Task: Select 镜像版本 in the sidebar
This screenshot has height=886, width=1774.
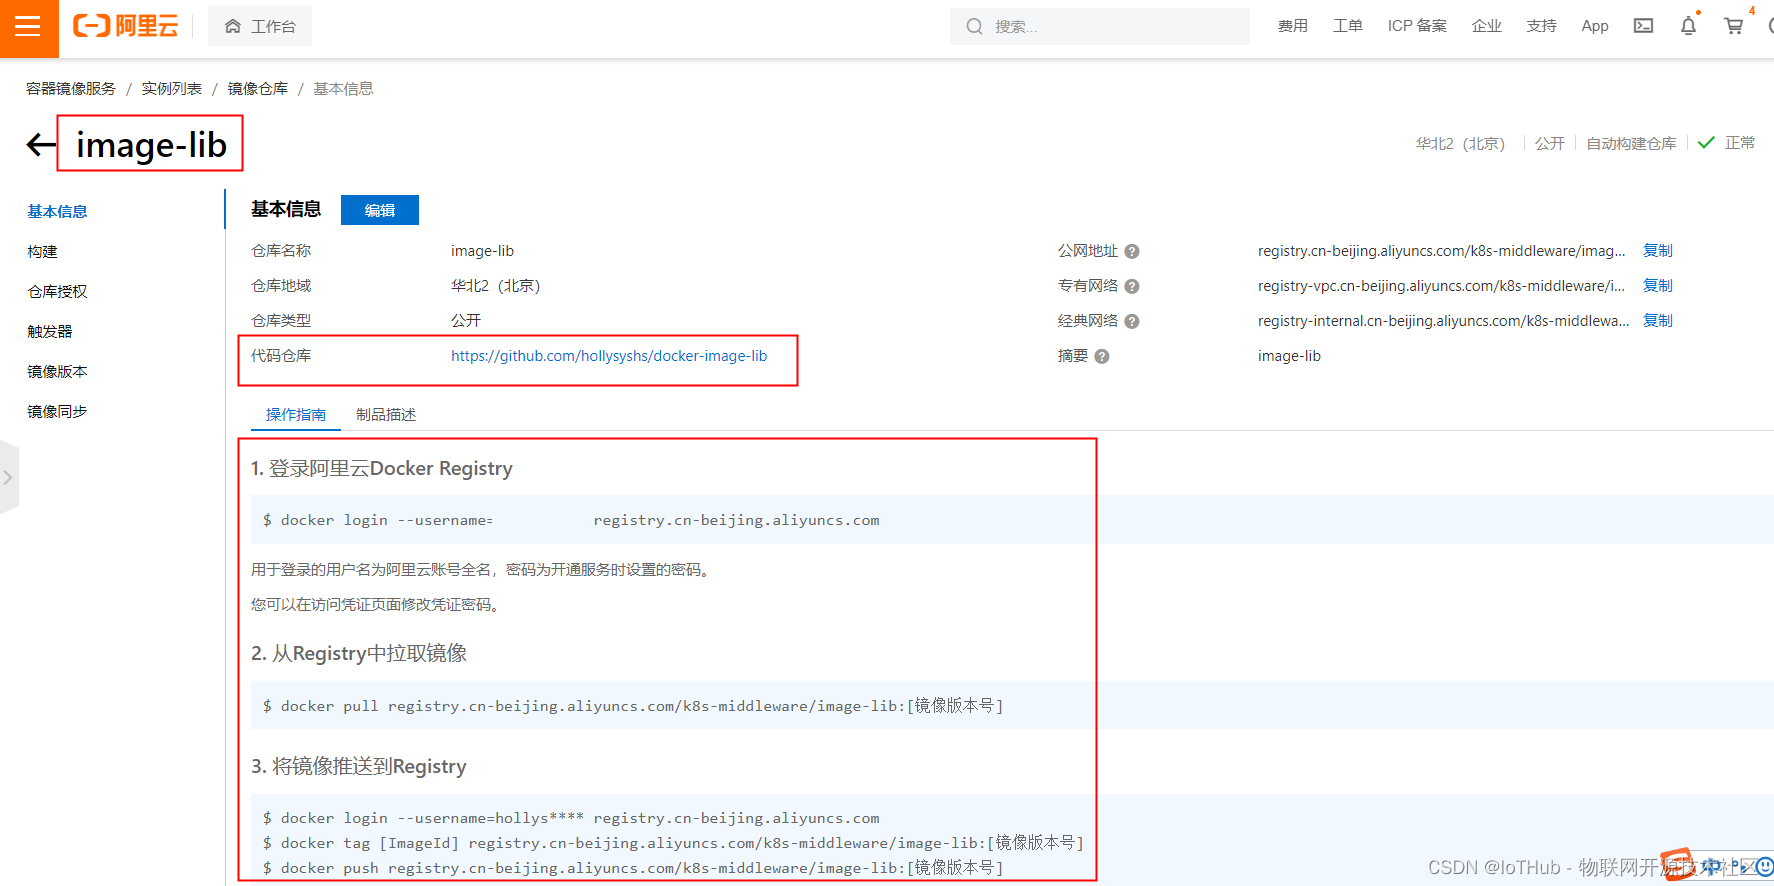Action: (x=57, y=371)
